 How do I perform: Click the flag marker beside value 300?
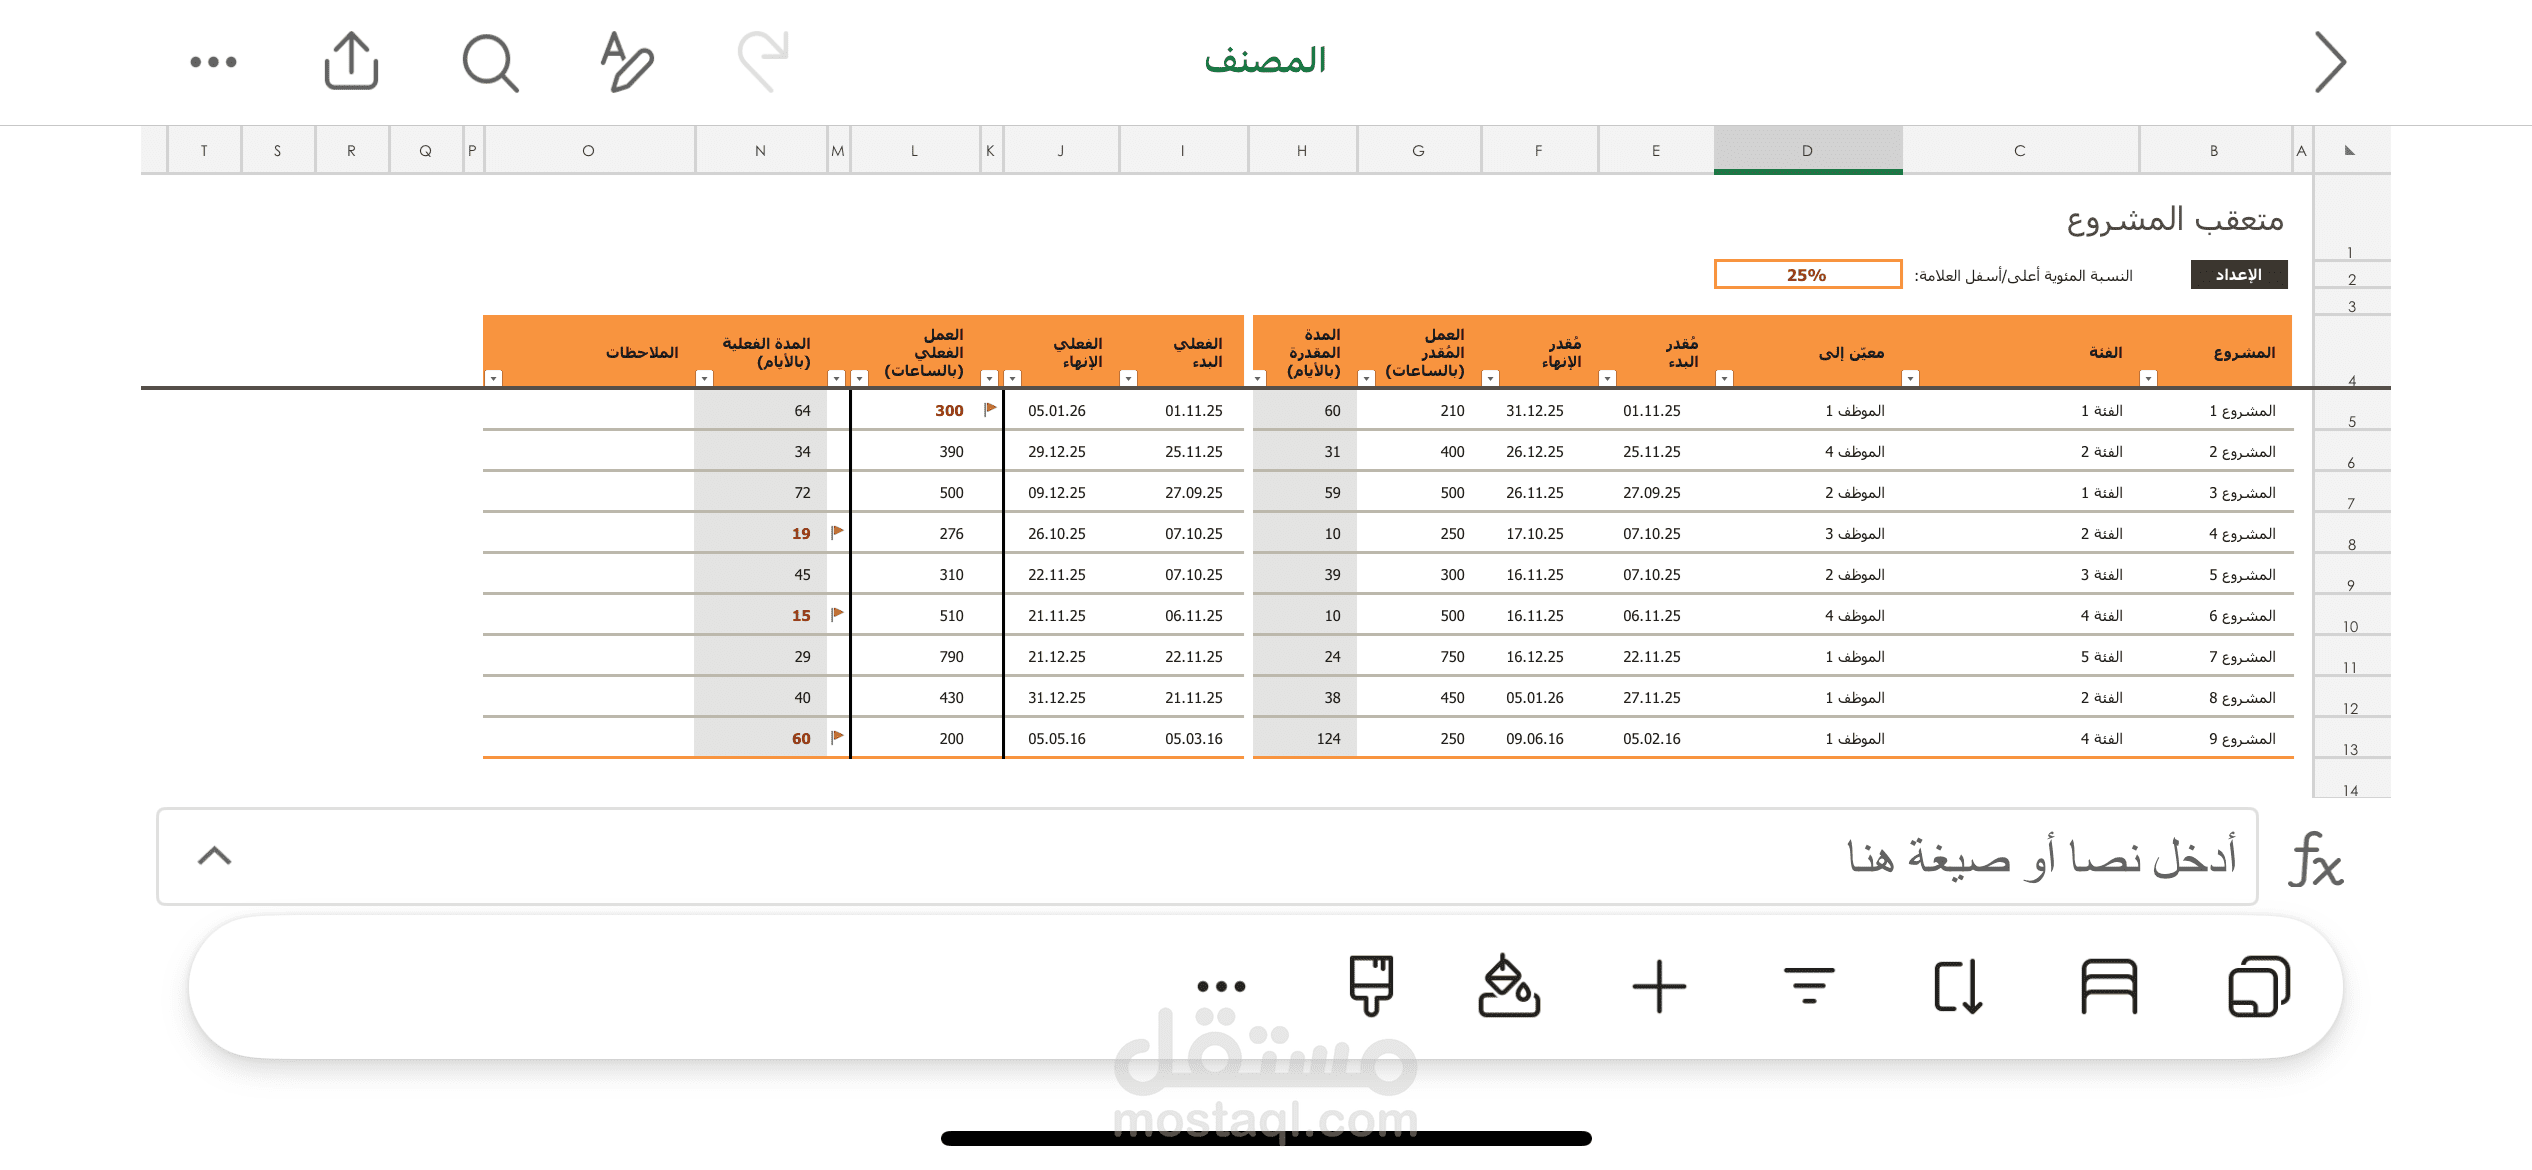click(989, 409)
